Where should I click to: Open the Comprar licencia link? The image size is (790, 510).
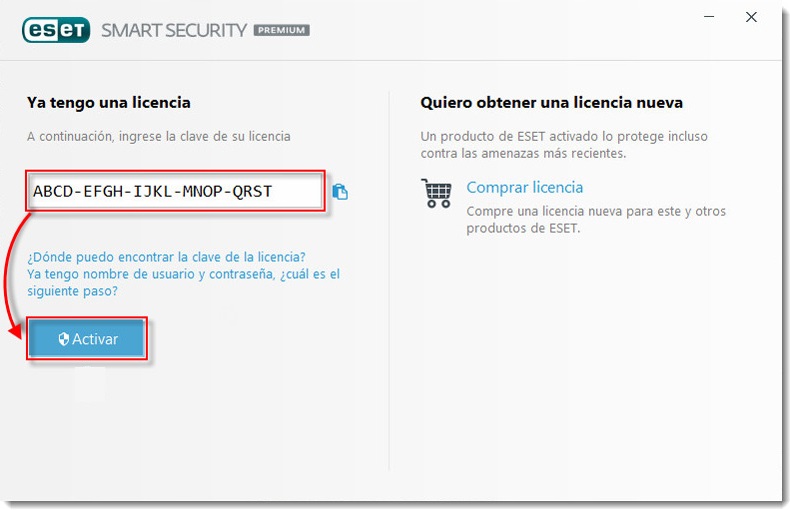tap(524, 187)
